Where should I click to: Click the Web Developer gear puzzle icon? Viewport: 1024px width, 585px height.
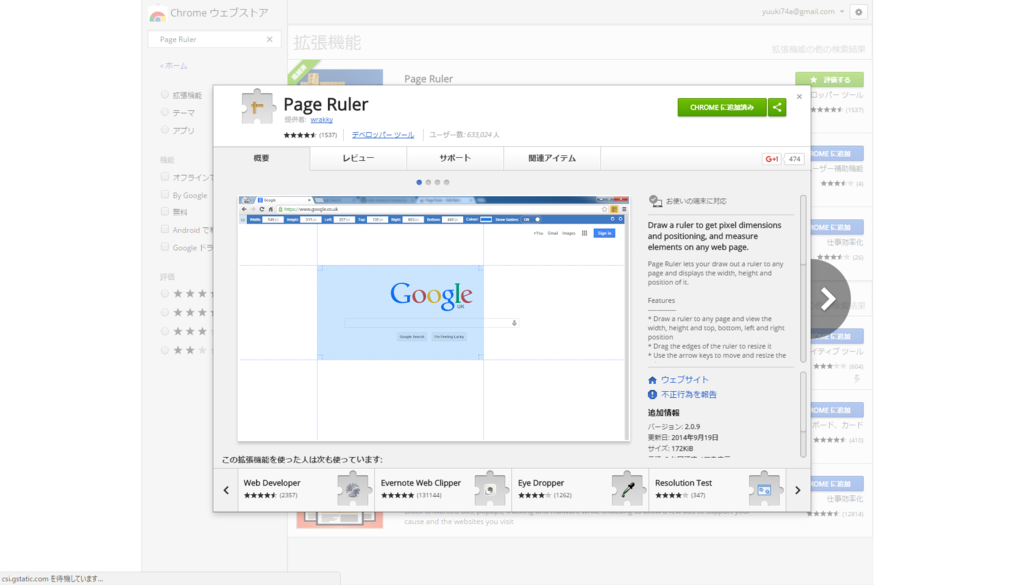(x=353, y=488)
